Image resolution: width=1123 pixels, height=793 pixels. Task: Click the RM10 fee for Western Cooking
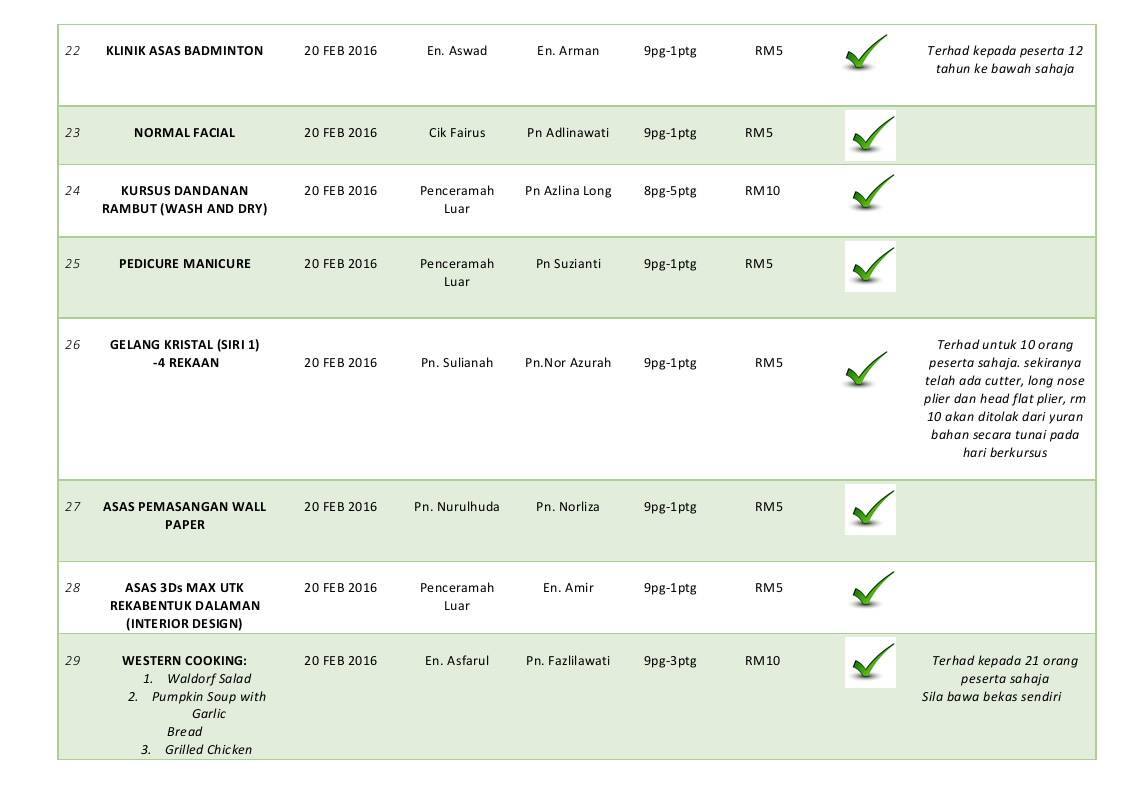click(x=763, y=660)
